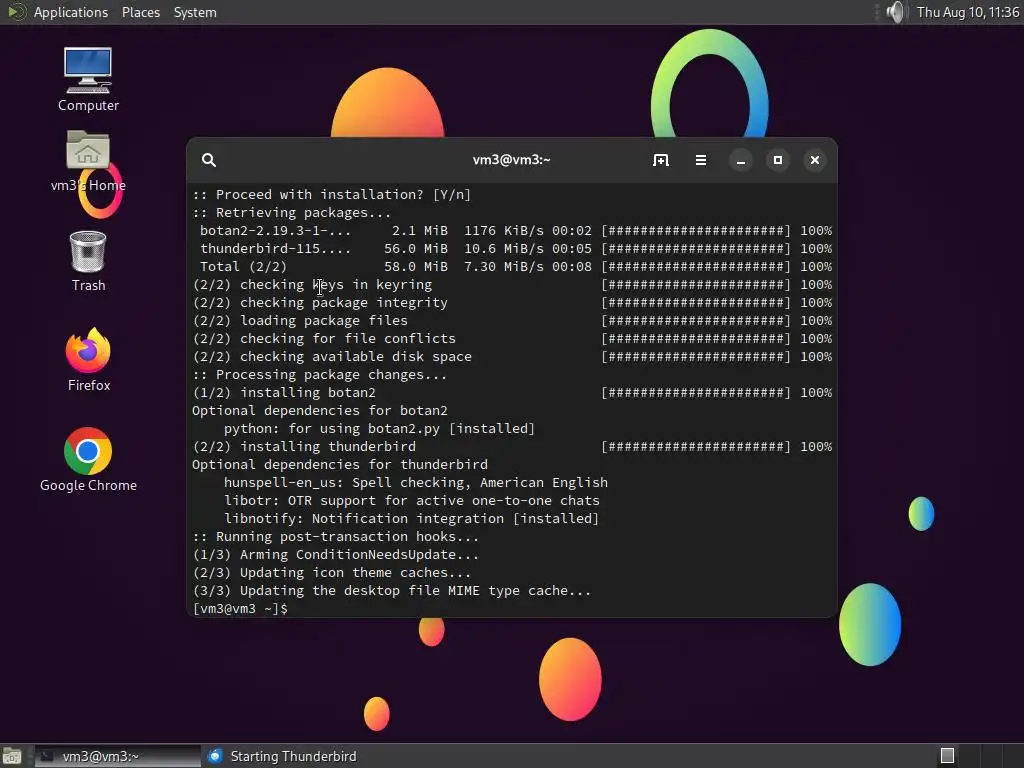Viewport: 1024px width, 768px height.
Task: Click 'Optional dependencies for botan2' line
Action: coord(320,411)
